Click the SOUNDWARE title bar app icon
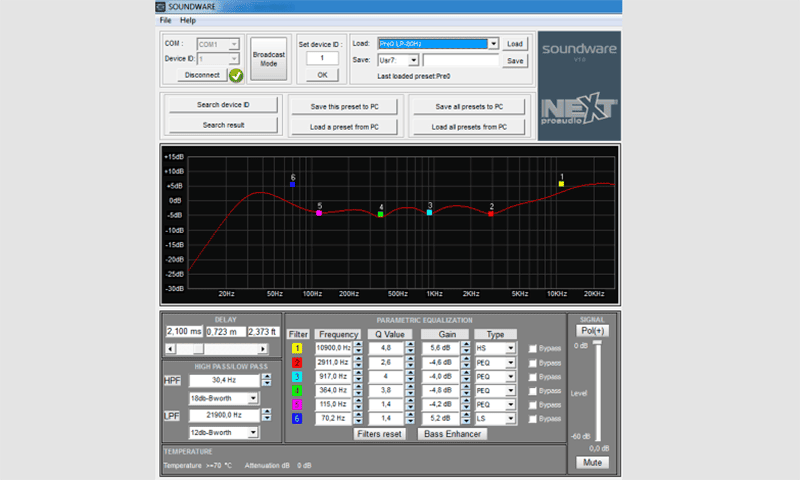Viewport: 800px width, 480px height. (x=161, y=7)
